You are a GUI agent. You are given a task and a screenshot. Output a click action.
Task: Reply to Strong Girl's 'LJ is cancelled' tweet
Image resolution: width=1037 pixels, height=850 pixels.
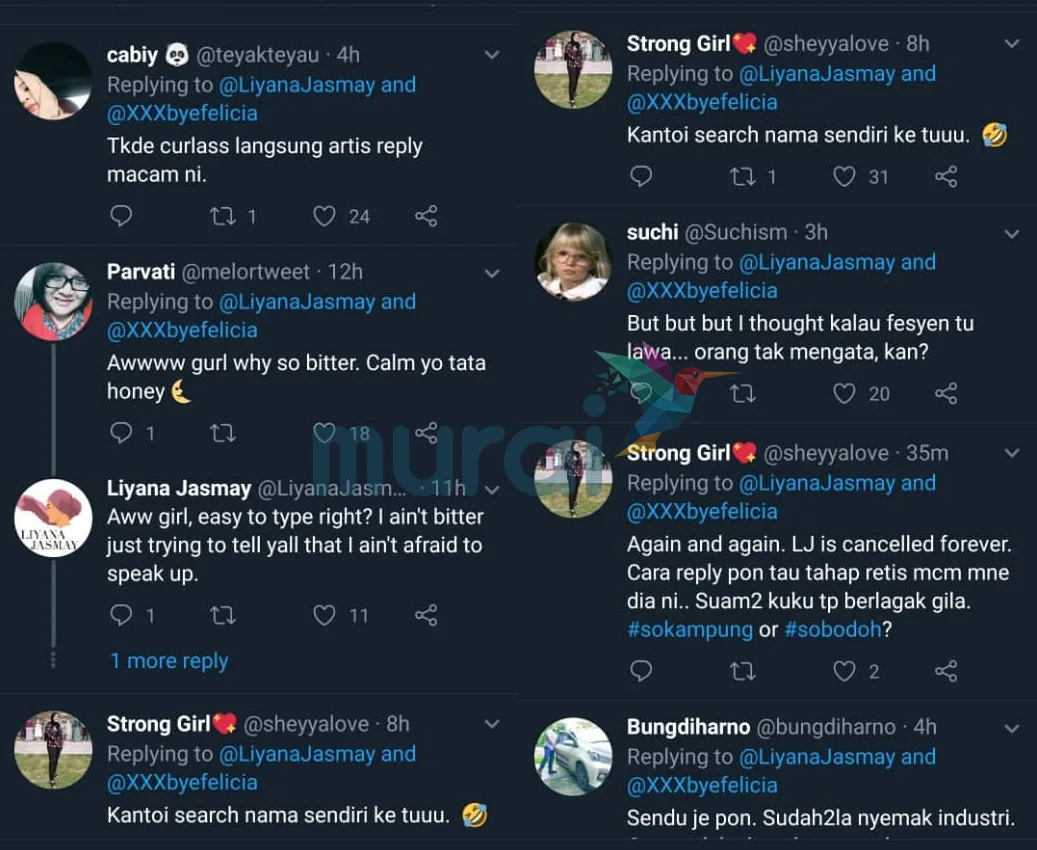click(641, 671)
